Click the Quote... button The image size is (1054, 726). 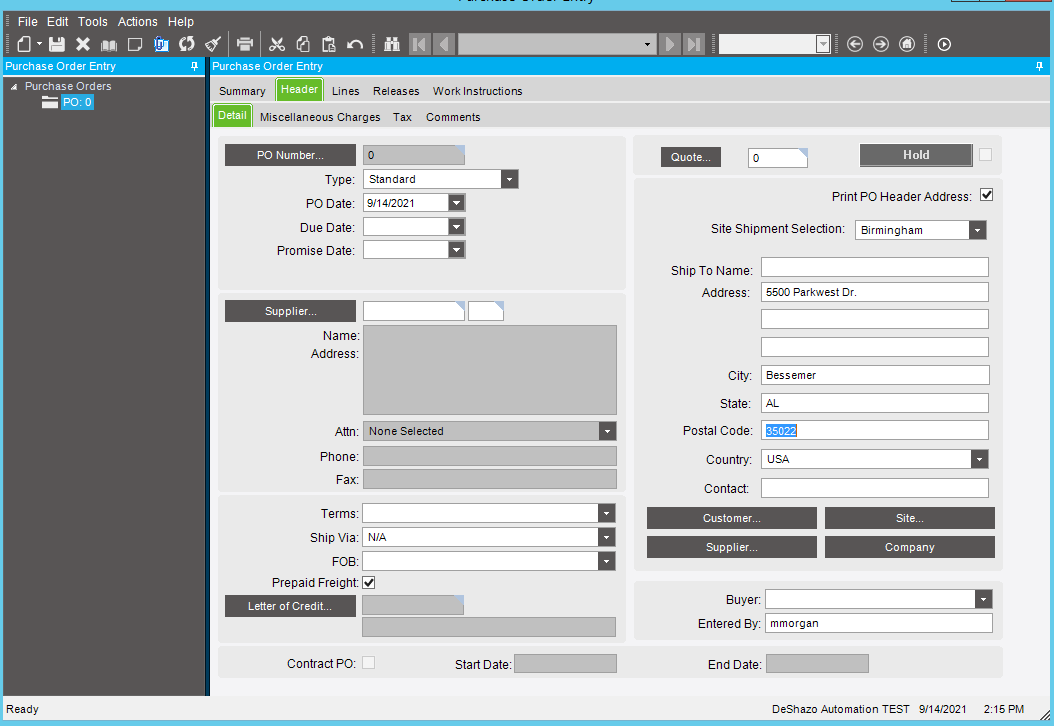[x=691, y=157]
